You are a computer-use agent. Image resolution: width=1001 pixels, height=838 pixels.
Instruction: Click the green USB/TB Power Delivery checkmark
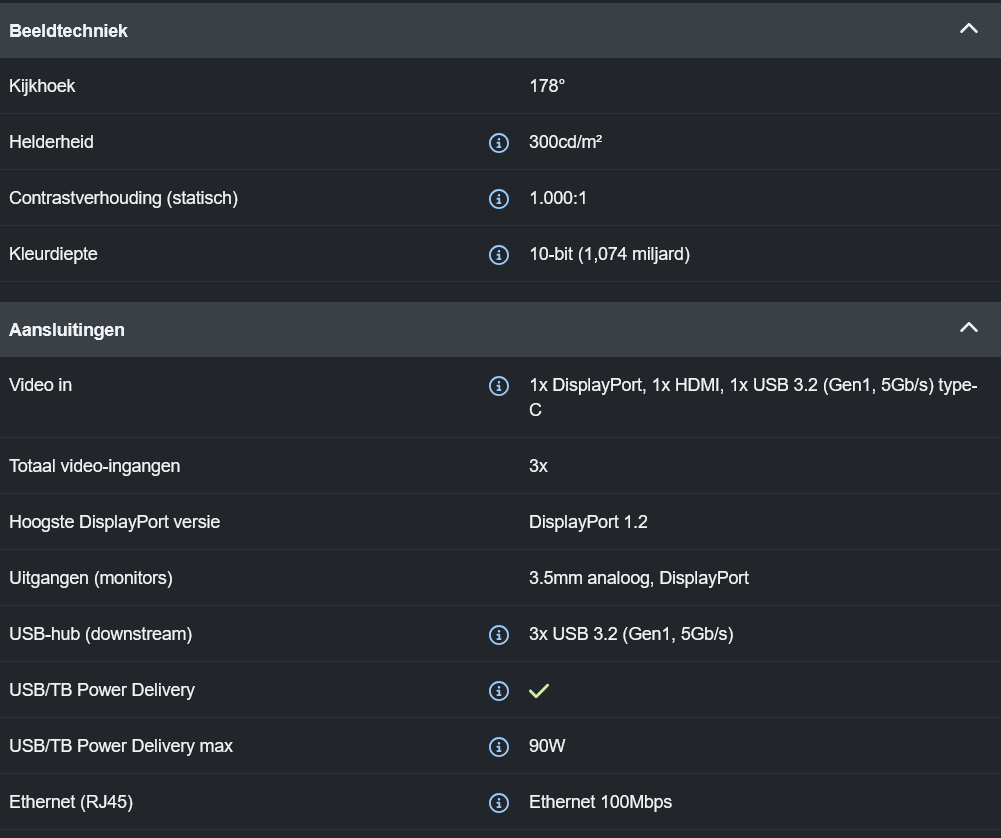[x=539, y=691]
